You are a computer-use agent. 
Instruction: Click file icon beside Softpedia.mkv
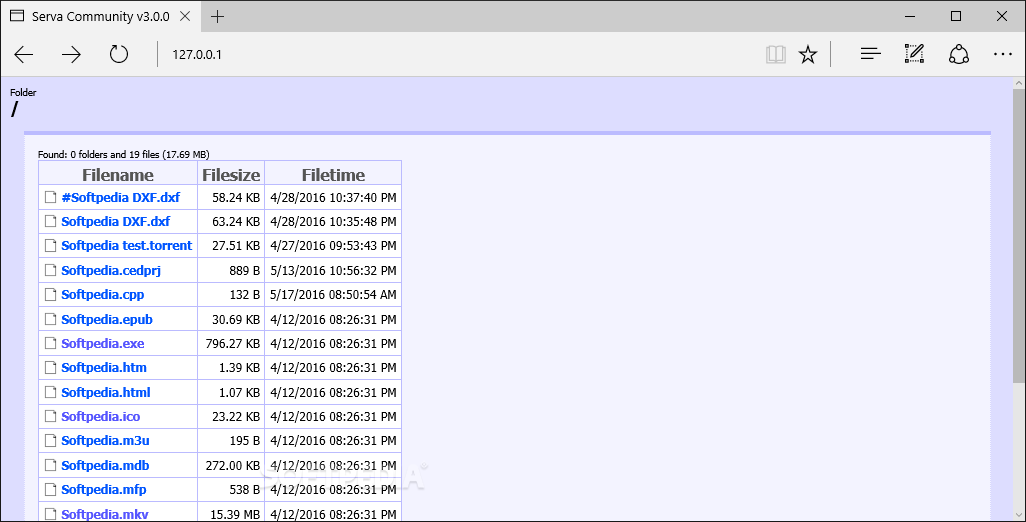point(50,514)
